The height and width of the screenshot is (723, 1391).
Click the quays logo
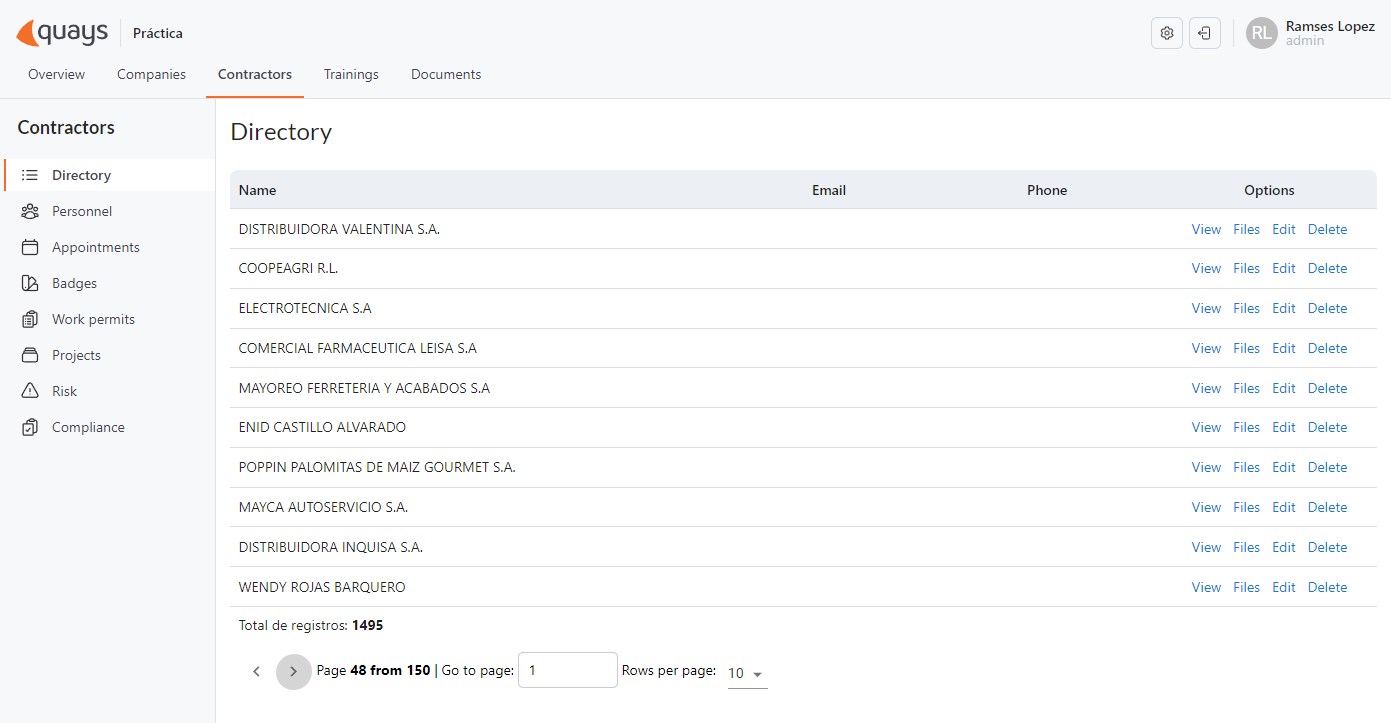click(x=62, y=32)
